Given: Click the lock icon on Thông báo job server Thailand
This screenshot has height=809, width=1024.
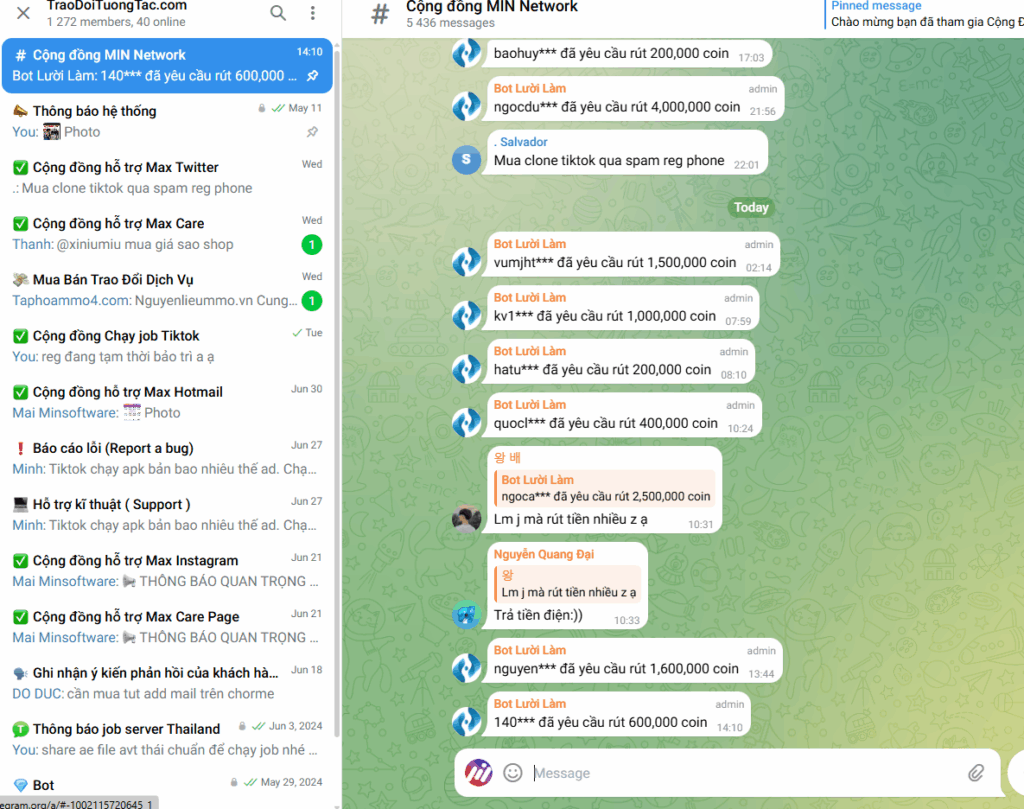Looking at the screenshot, I should [242, 726].
